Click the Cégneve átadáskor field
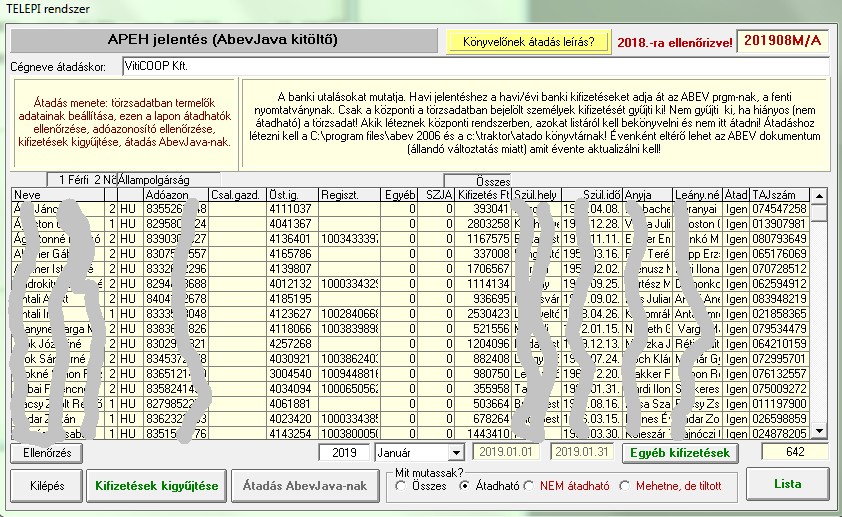This screenshot has width=842, height=517. pos(475,67)
